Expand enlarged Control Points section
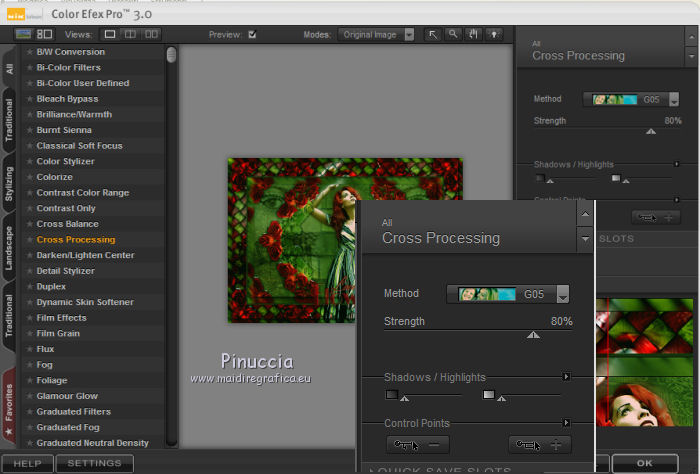Viewport: 700px width, 474px height. coord(566,423)
